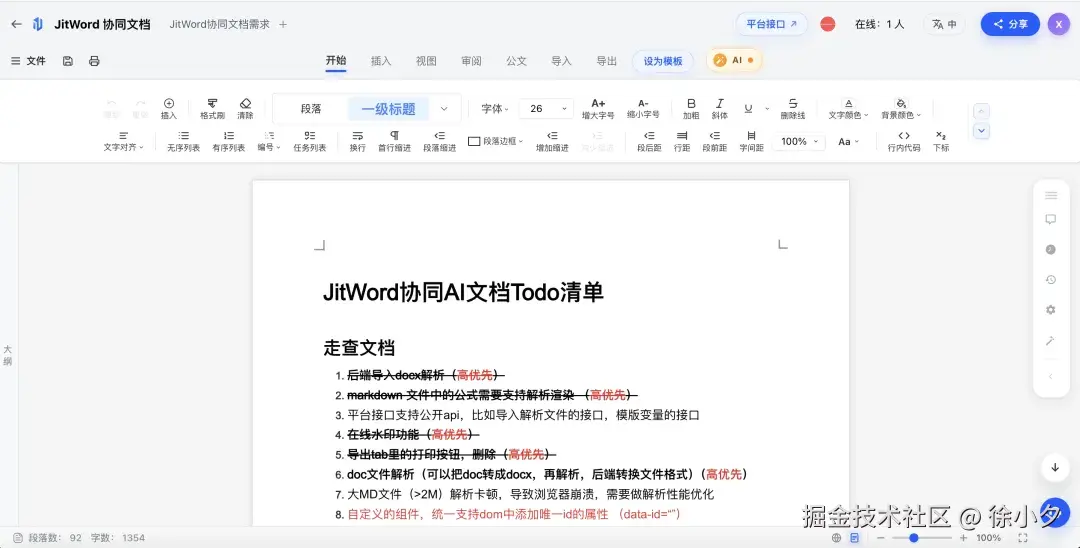Open the 文件 hamburger menu
This screenshot has width=1080, height=548.
[x=28, y=61]
